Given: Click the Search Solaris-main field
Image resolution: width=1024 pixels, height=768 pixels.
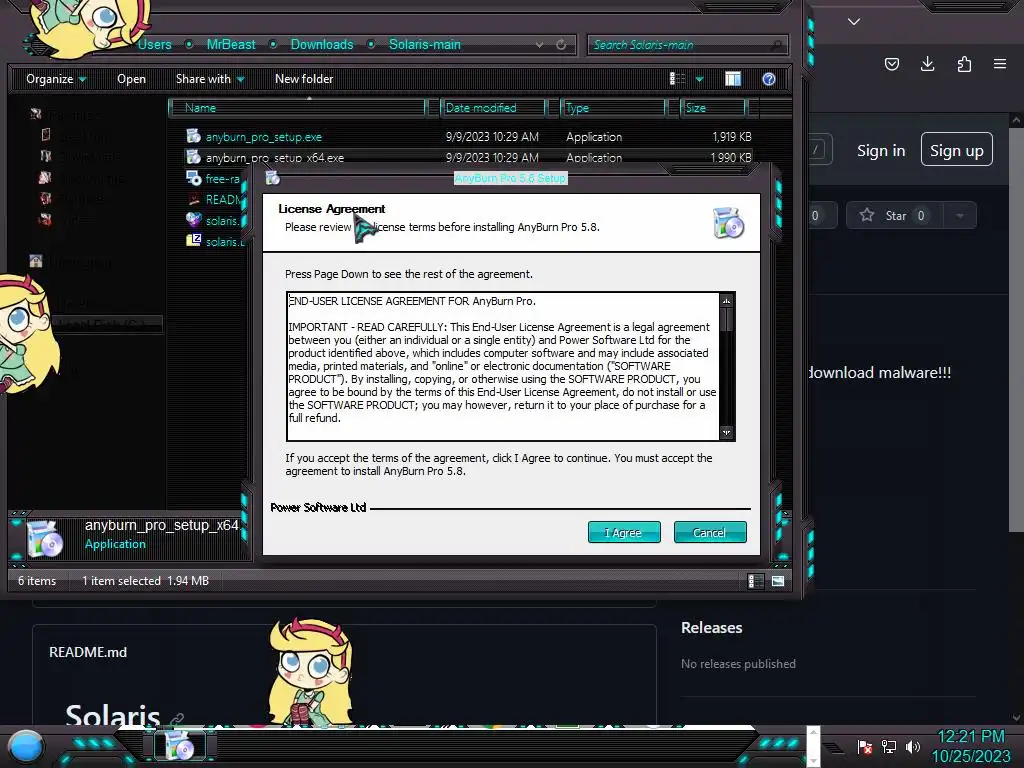Looking at the screenshot, I should click(687, 45).
